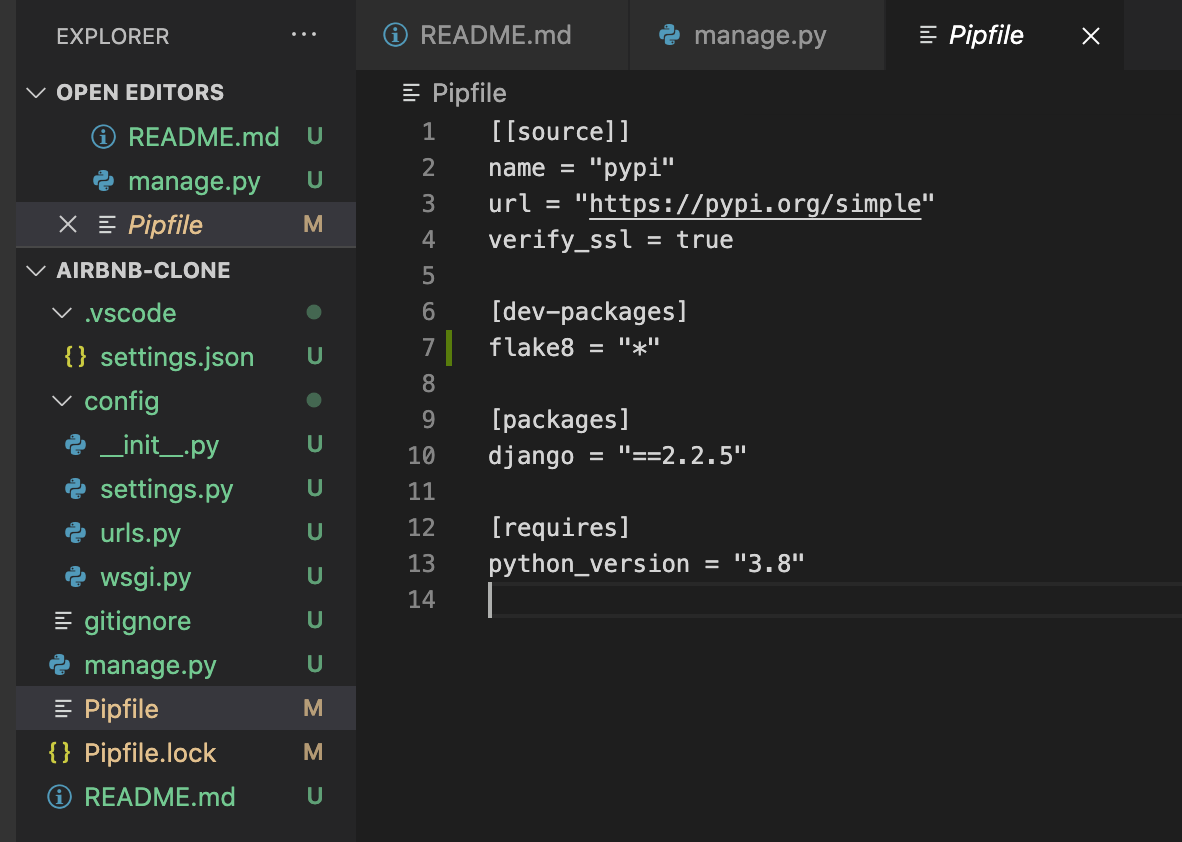Image resolution: width=1182 pixels, height=842 pixels.
Task: Open settings.py in config folder
Action: (185, 488)
